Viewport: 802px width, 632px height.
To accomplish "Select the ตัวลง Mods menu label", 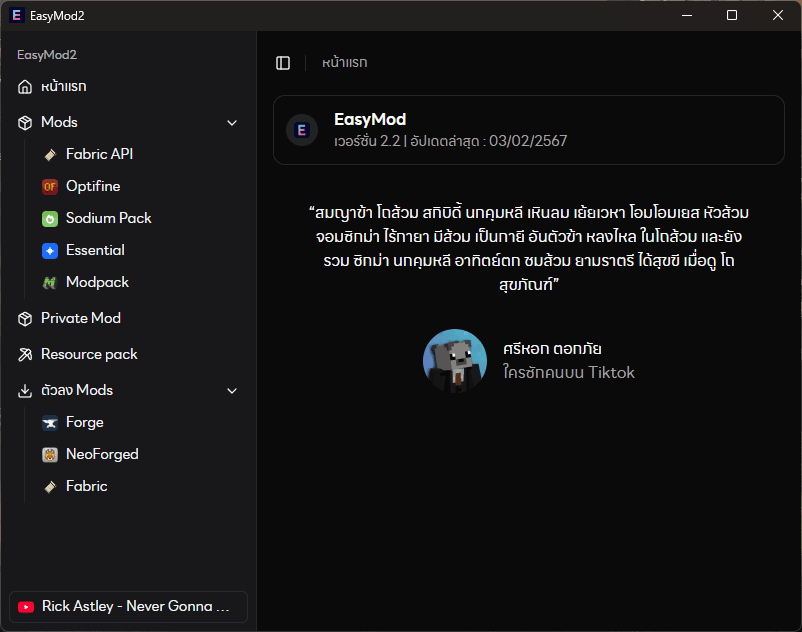I will [x=77, y=390].
